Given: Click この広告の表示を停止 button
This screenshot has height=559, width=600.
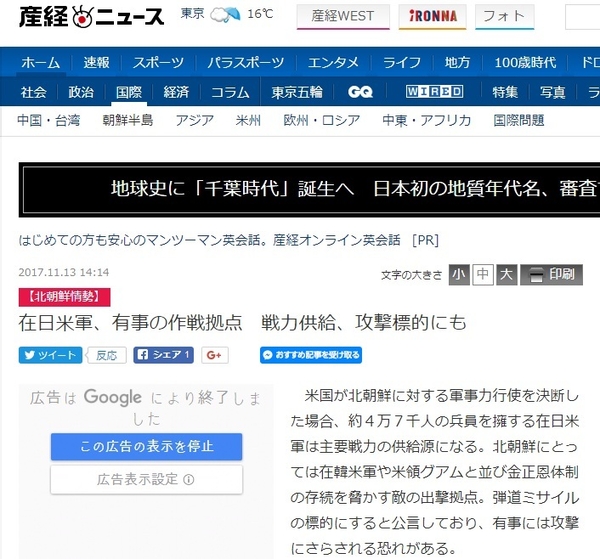Looking at the screenshot, I should [x=147, y=447].
